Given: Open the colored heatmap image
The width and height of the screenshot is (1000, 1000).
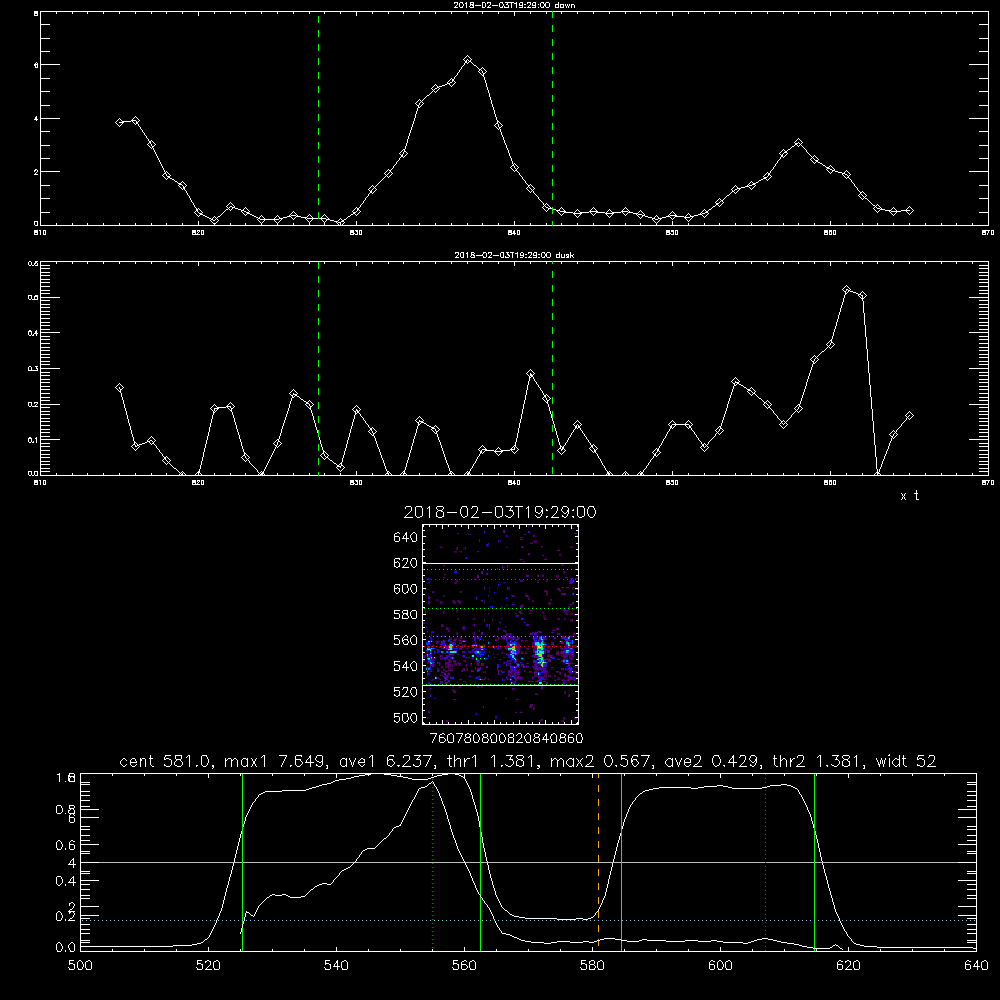Looking at the screenshot, I should (x=501, y=624).
